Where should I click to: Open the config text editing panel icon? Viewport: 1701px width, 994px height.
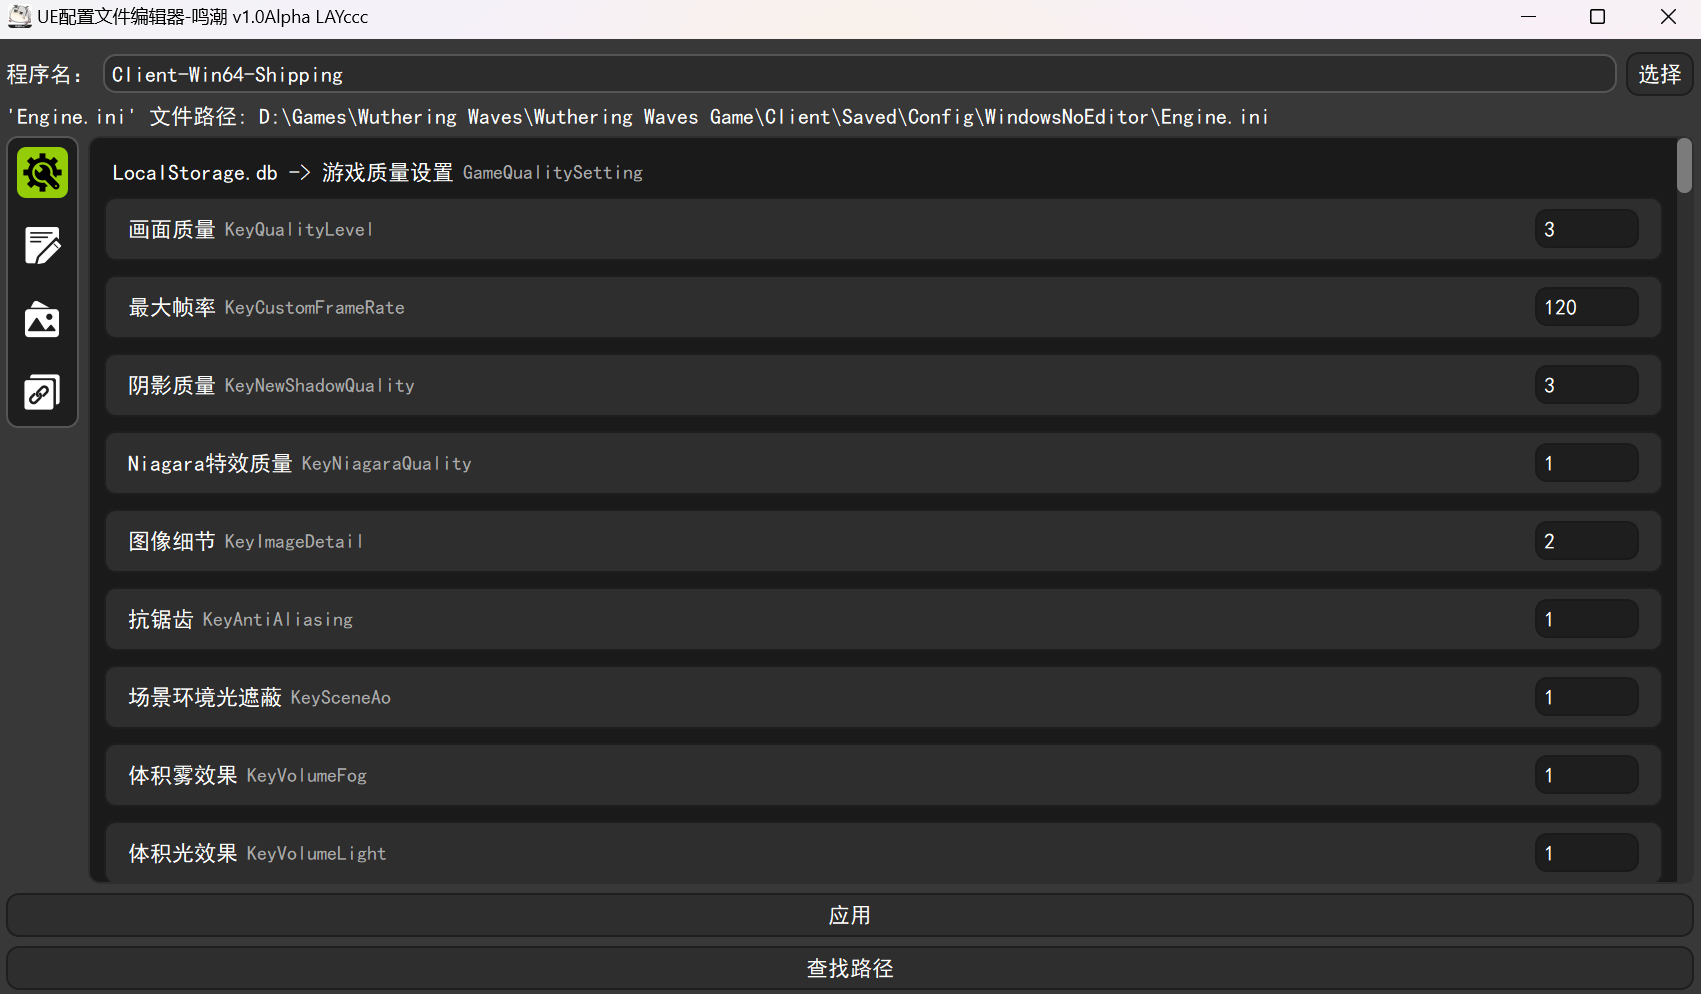pos(42,246)
